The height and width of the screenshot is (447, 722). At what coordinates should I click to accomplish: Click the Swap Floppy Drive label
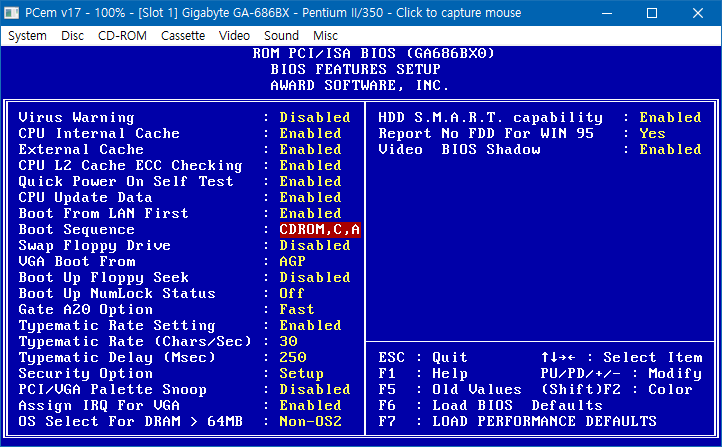click(94, 245)
